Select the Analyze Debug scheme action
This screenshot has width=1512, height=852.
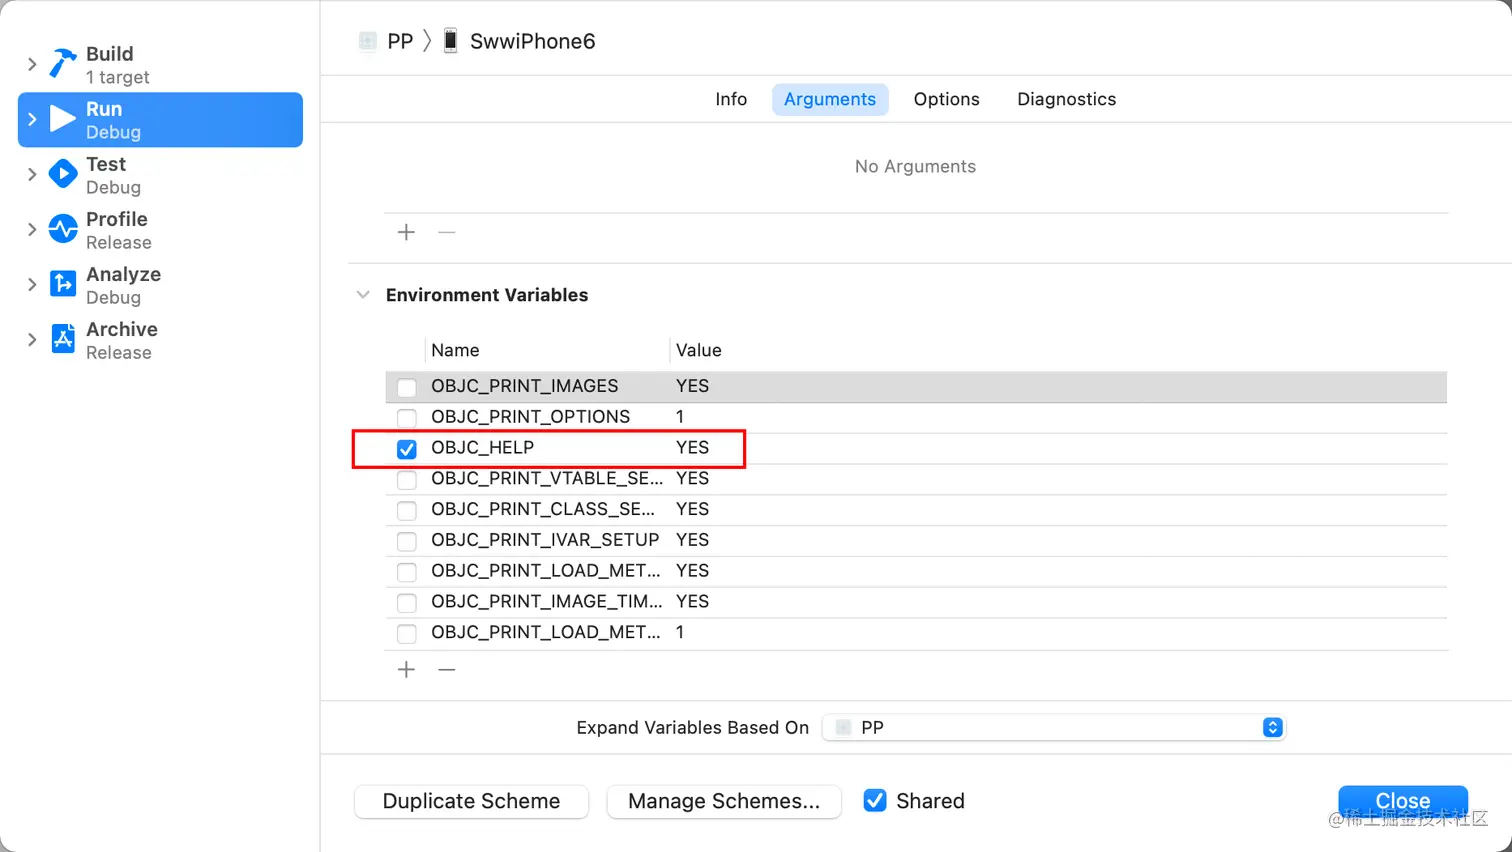coord(160,285)
